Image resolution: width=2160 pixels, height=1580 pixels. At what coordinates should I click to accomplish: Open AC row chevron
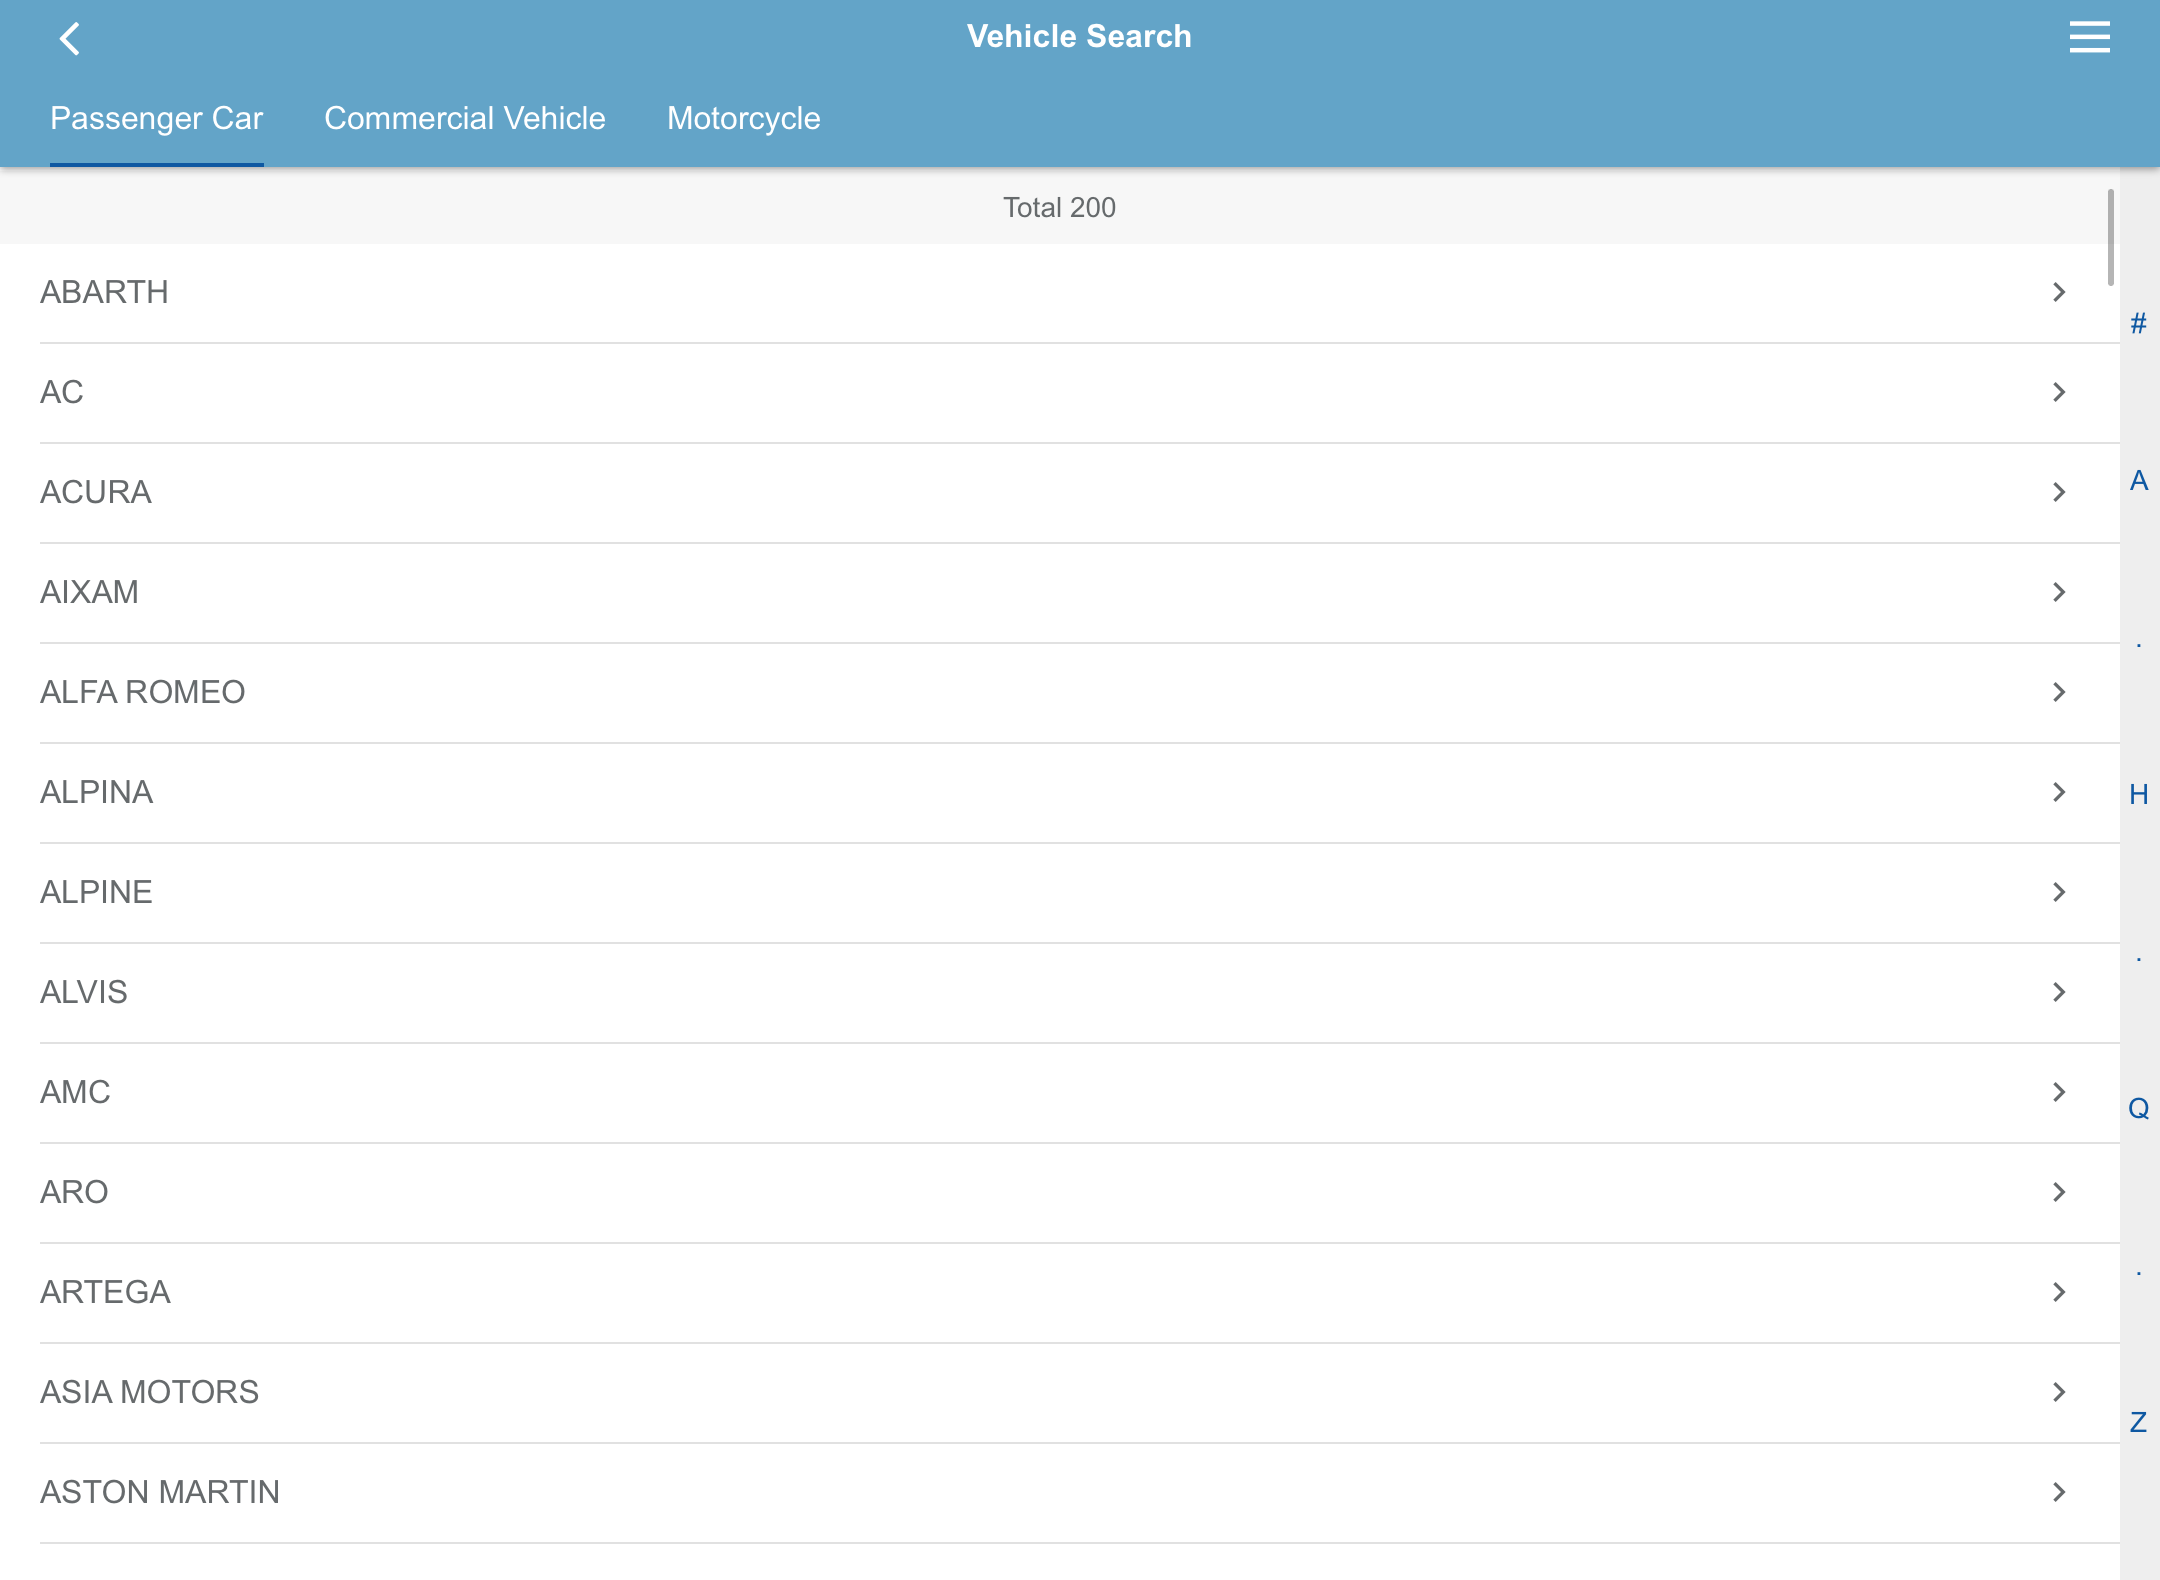click(2058, 392)
